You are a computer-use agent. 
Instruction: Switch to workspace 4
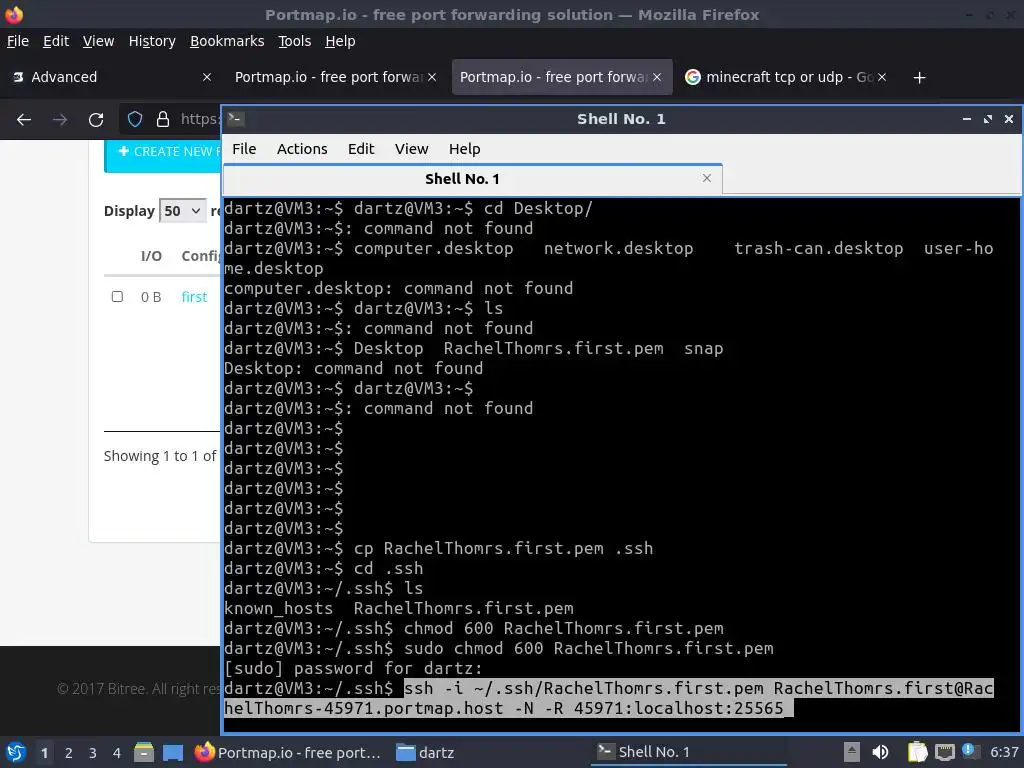pyautogui.click(x=116, y=753)
